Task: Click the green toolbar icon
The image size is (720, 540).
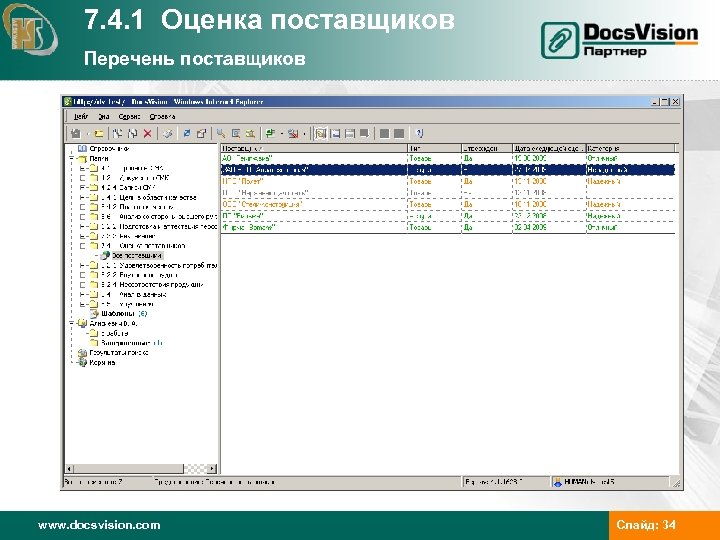Action: click(270, 134)
